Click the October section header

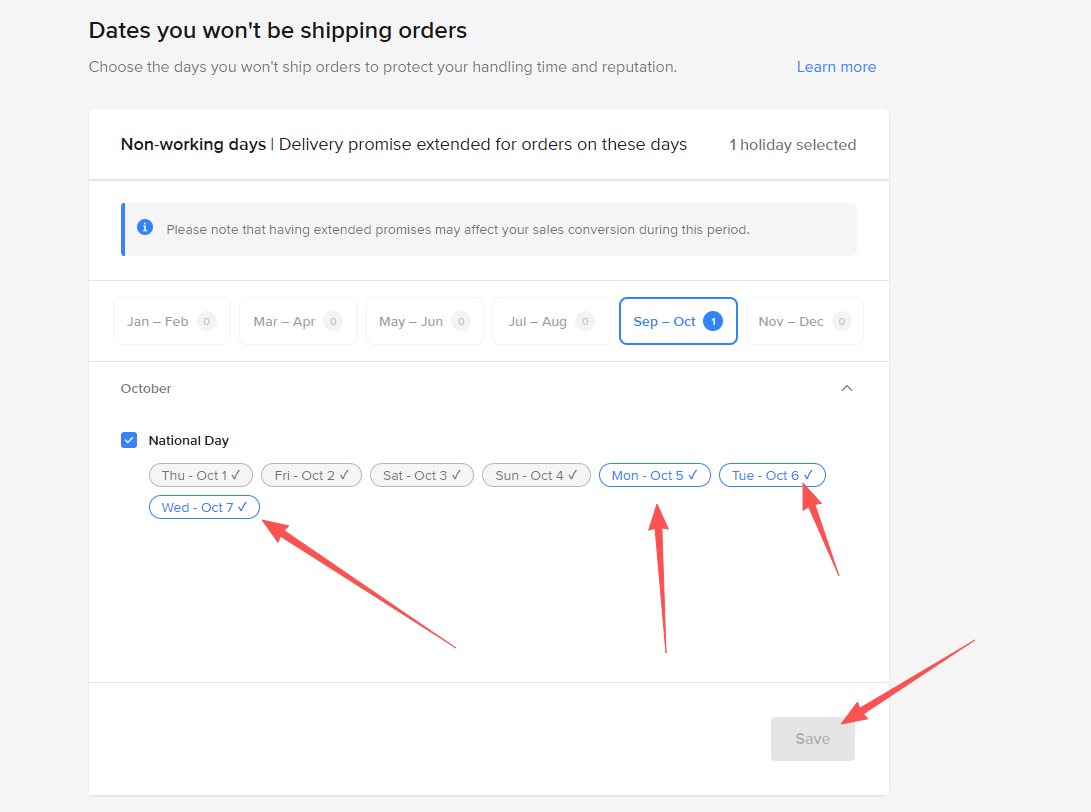pyautogui.click(x=488, y=388)
